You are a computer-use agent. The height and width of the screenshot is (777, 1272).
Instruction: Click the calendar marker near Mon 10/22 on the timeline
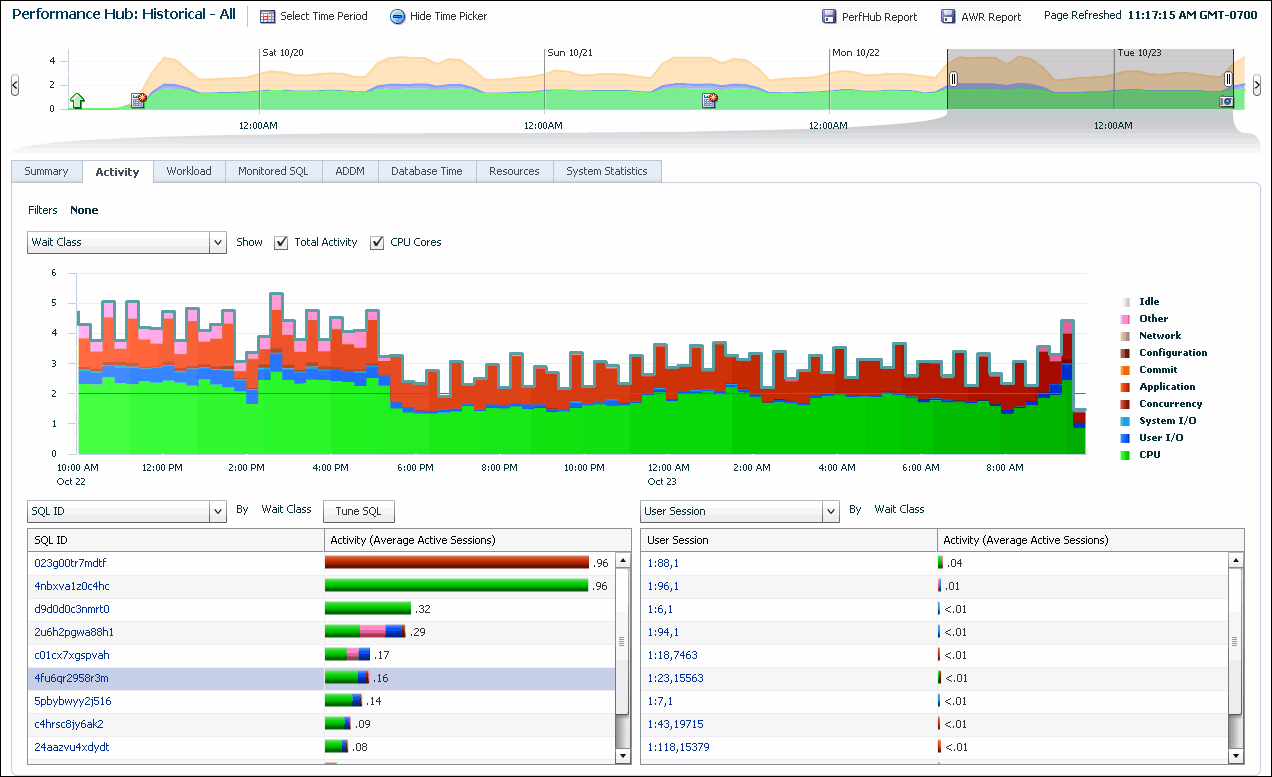709,100
